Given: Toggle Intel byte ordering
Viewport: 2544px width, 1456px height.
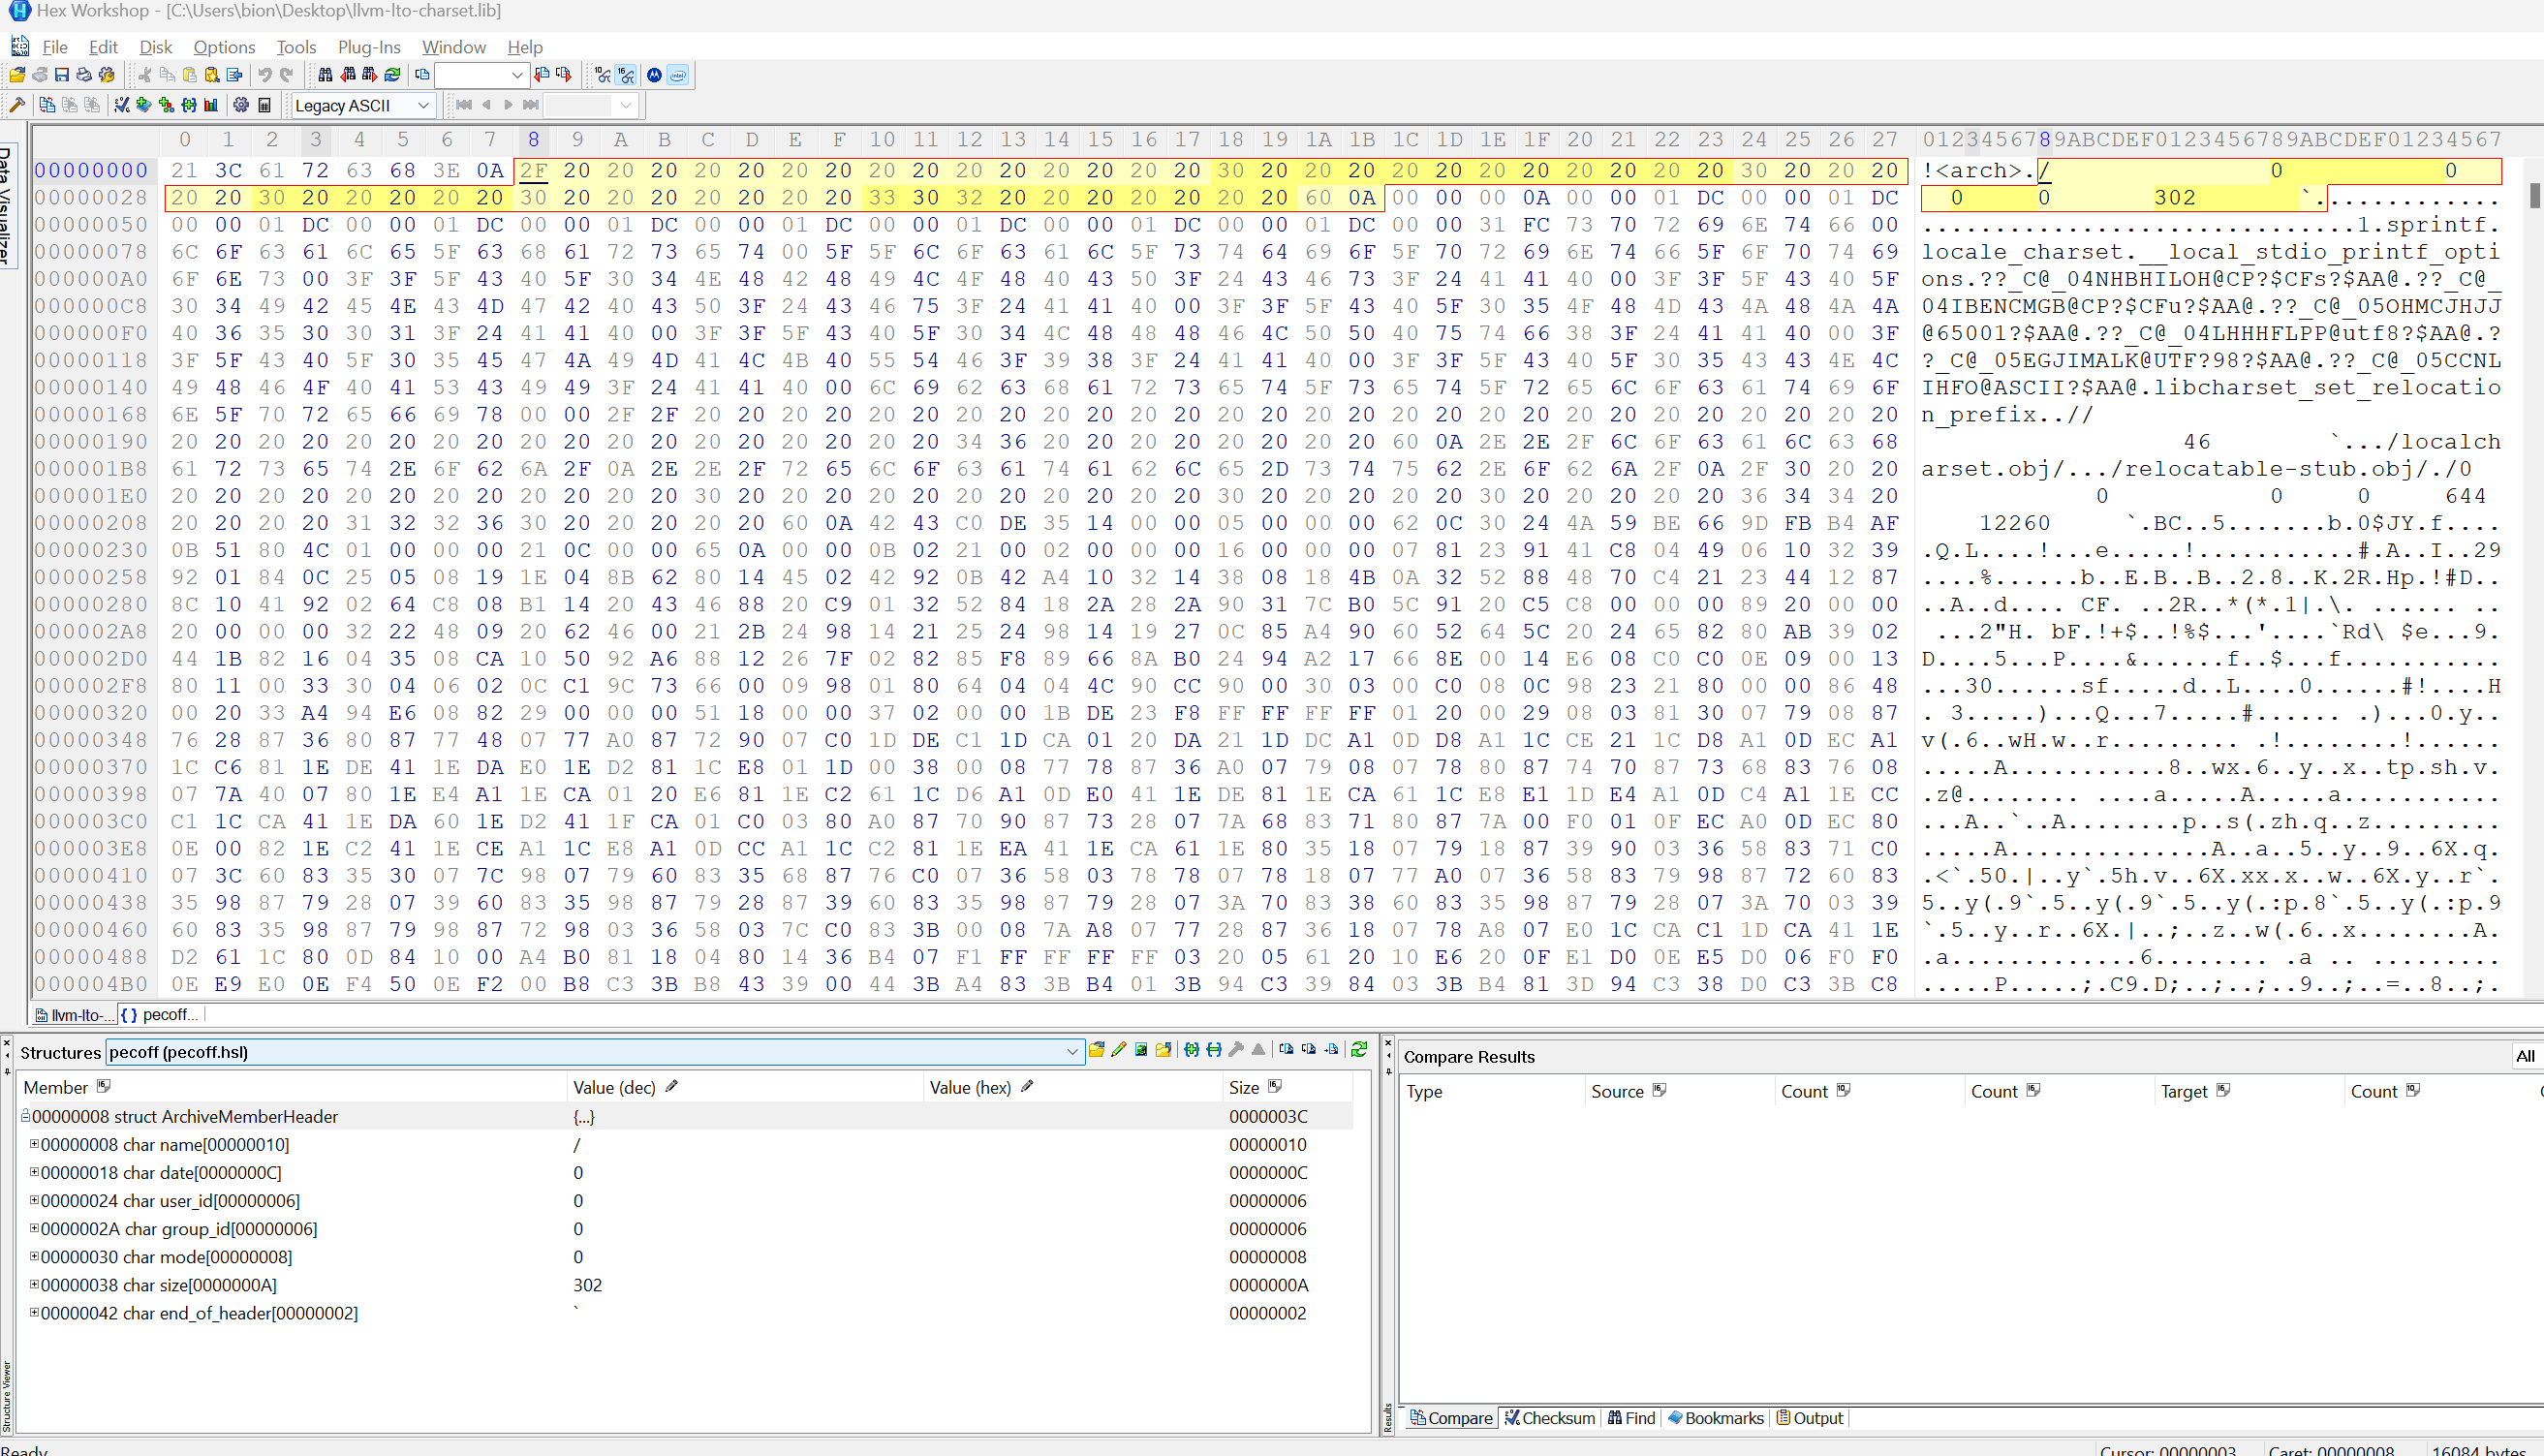Looking at the screenshot, I should click(678, 75).
